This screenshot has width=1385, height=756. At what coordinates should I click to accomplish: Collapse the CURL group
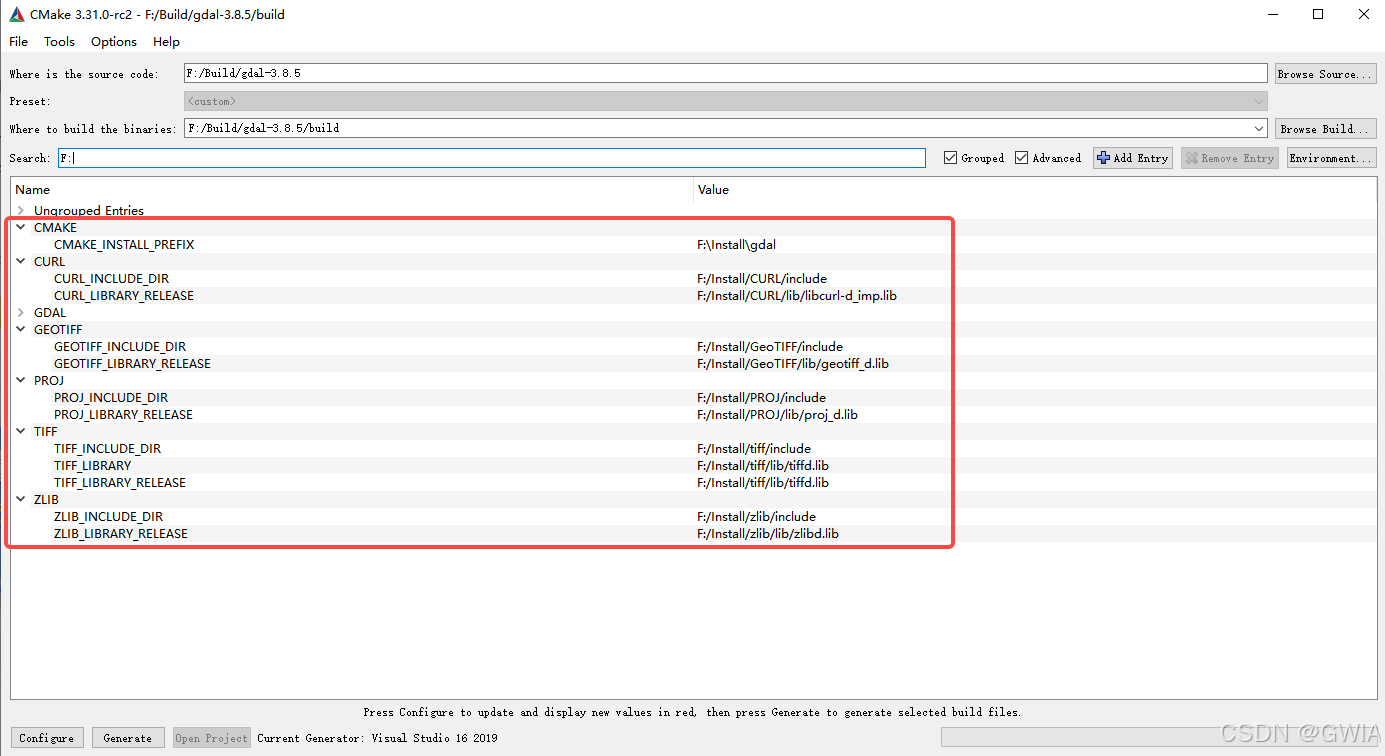[21, 262]
